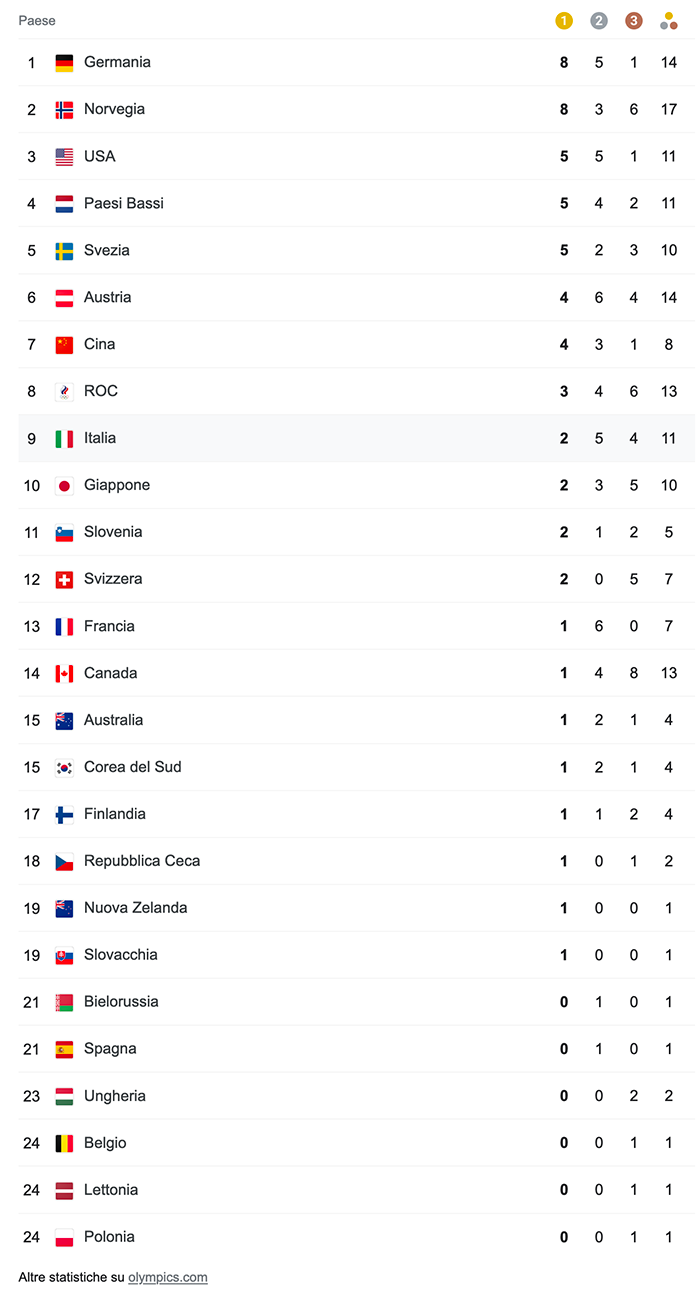The image size is (700, 1304).
Task: Click the Repubblica Ceca country name
Action: tap(142, 861)
